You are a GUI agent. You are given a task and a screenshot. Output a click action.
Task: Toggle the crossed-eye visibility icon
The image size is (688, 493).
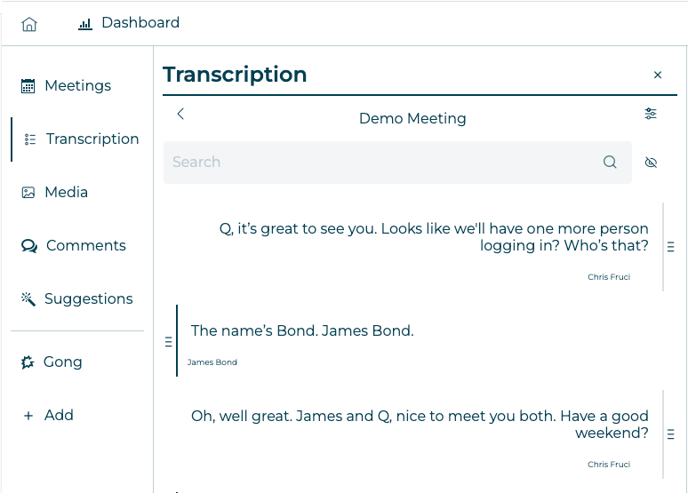(x=651, y=162)
